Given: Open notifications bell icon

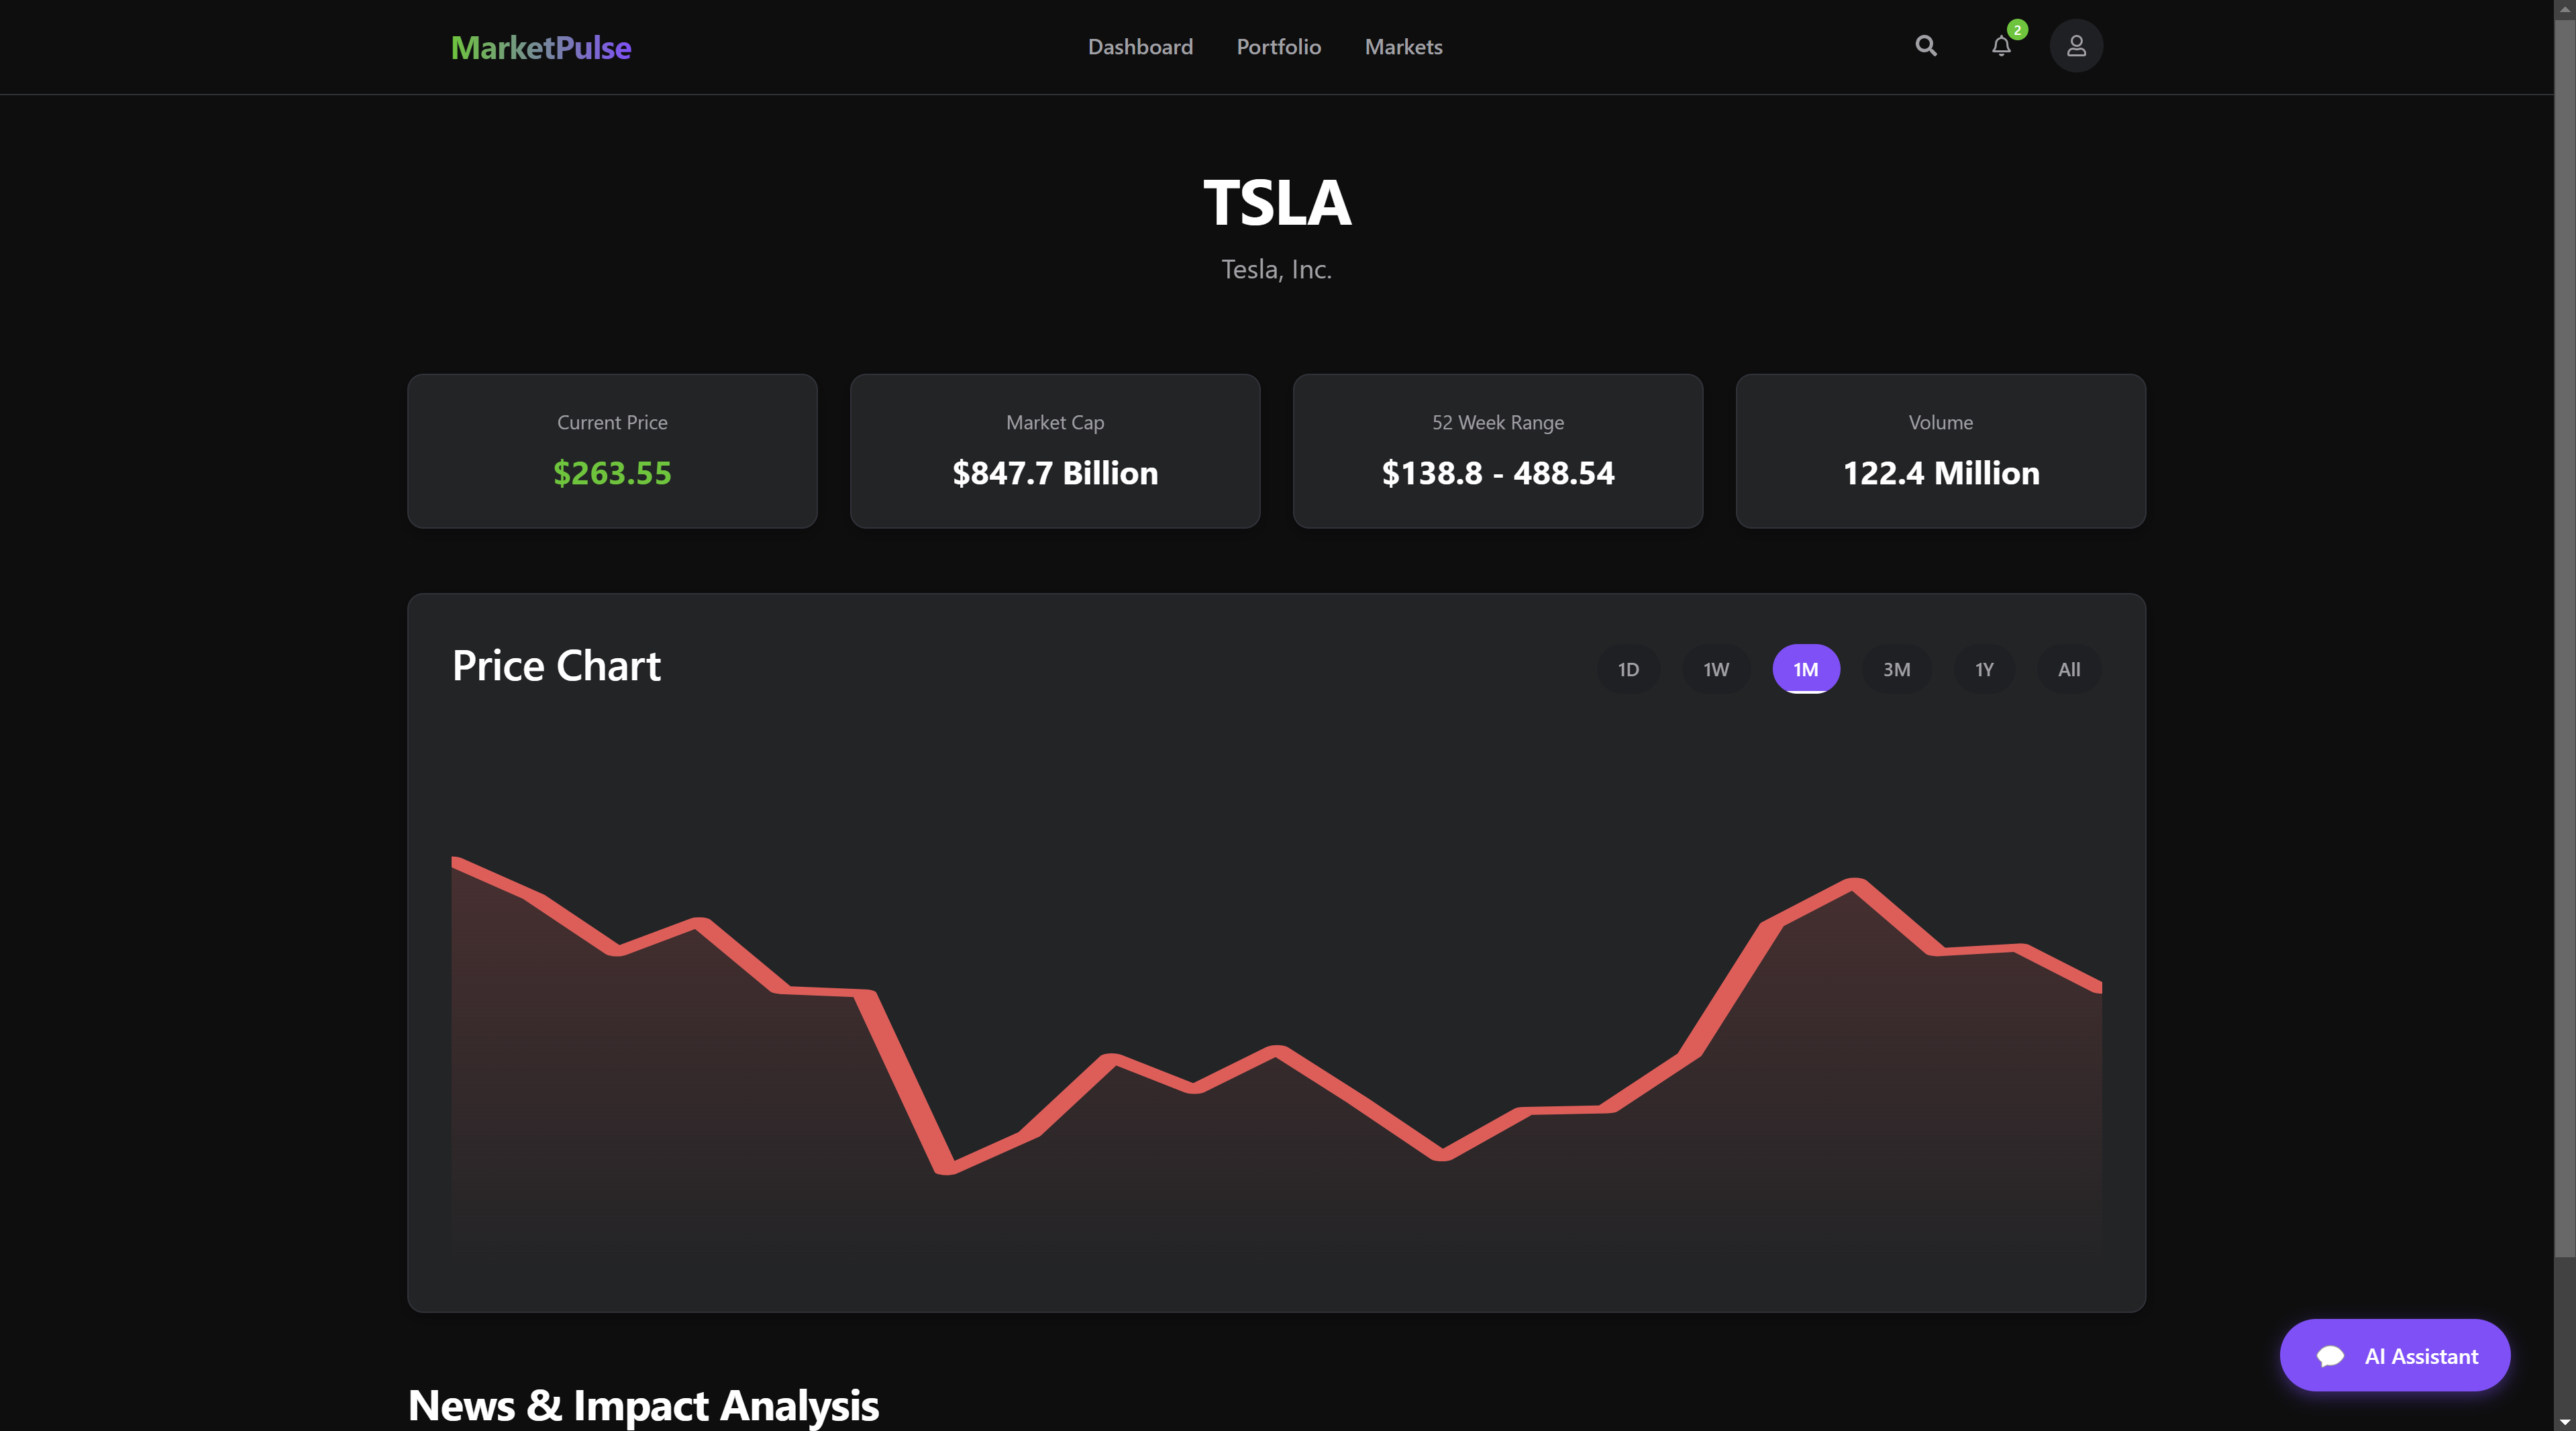Looking at the screenshot, I should pos(2000,47).
